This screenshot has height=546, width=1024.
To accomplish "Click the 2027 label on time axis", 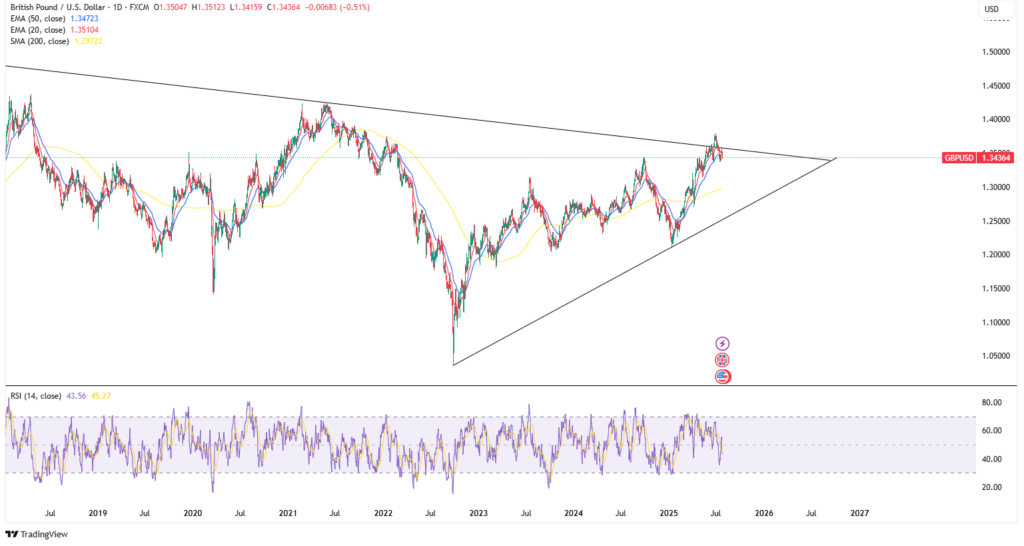I will click(x=859, y=513).
